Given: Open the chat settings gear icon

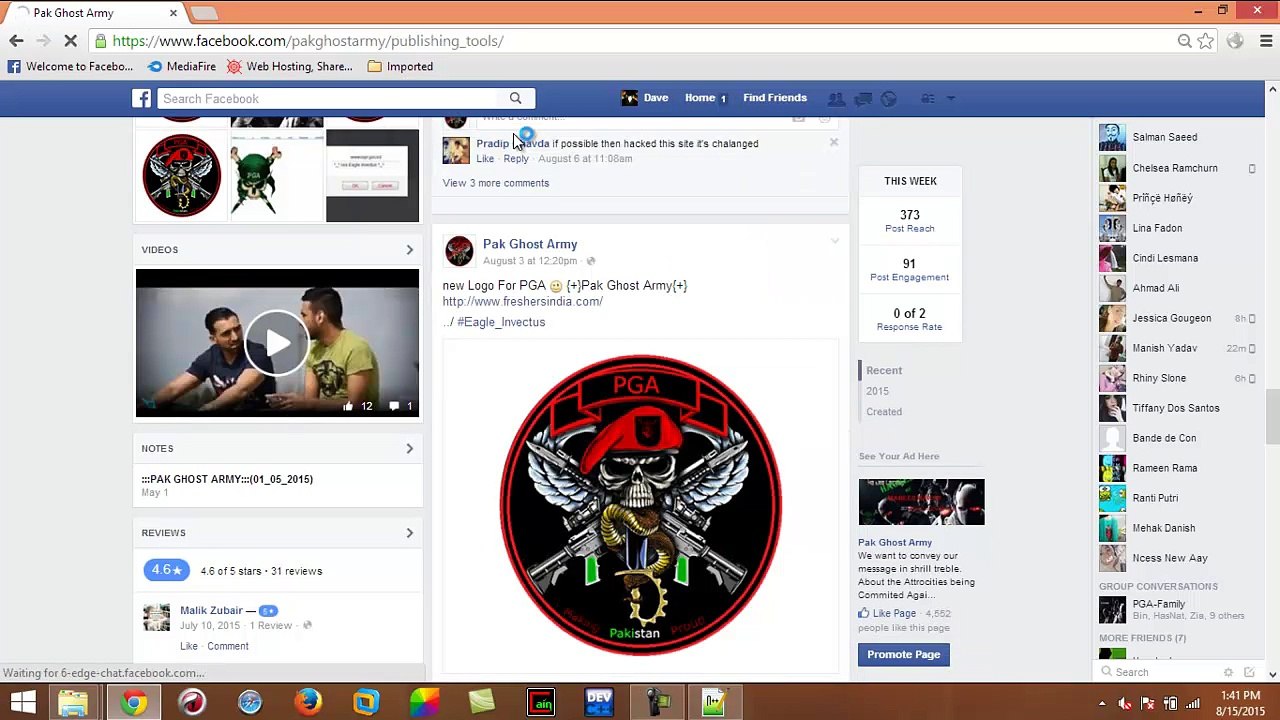Looking at the screenshot, I should (1229, 672).
